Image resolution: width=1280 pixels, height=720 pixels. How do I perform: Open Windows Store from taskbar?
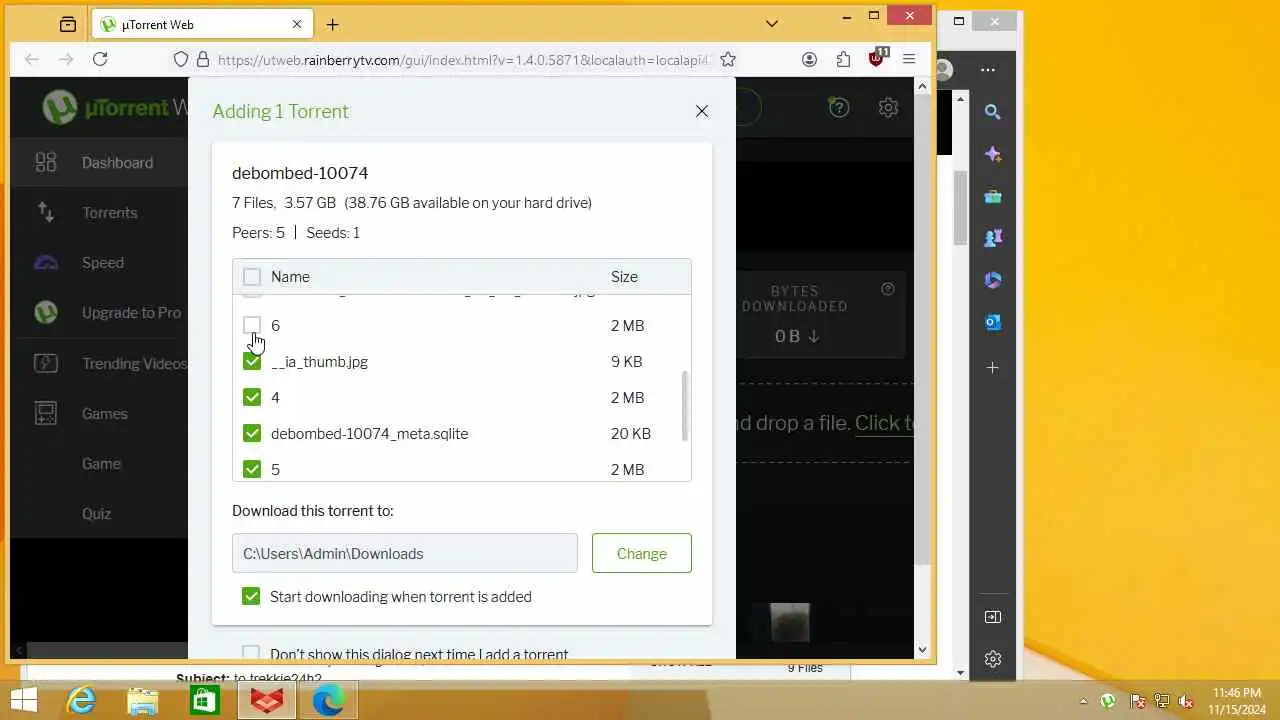205,700
